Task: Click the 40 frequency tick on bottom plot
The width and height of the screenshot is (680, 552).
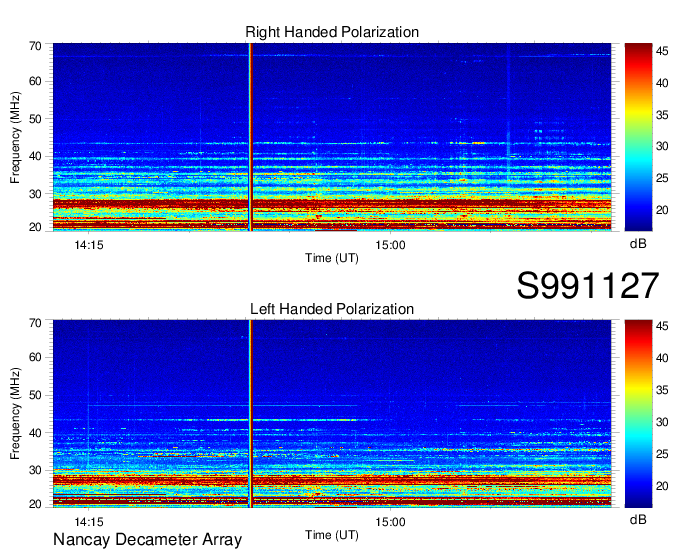Action: click(x=35, y=433)
